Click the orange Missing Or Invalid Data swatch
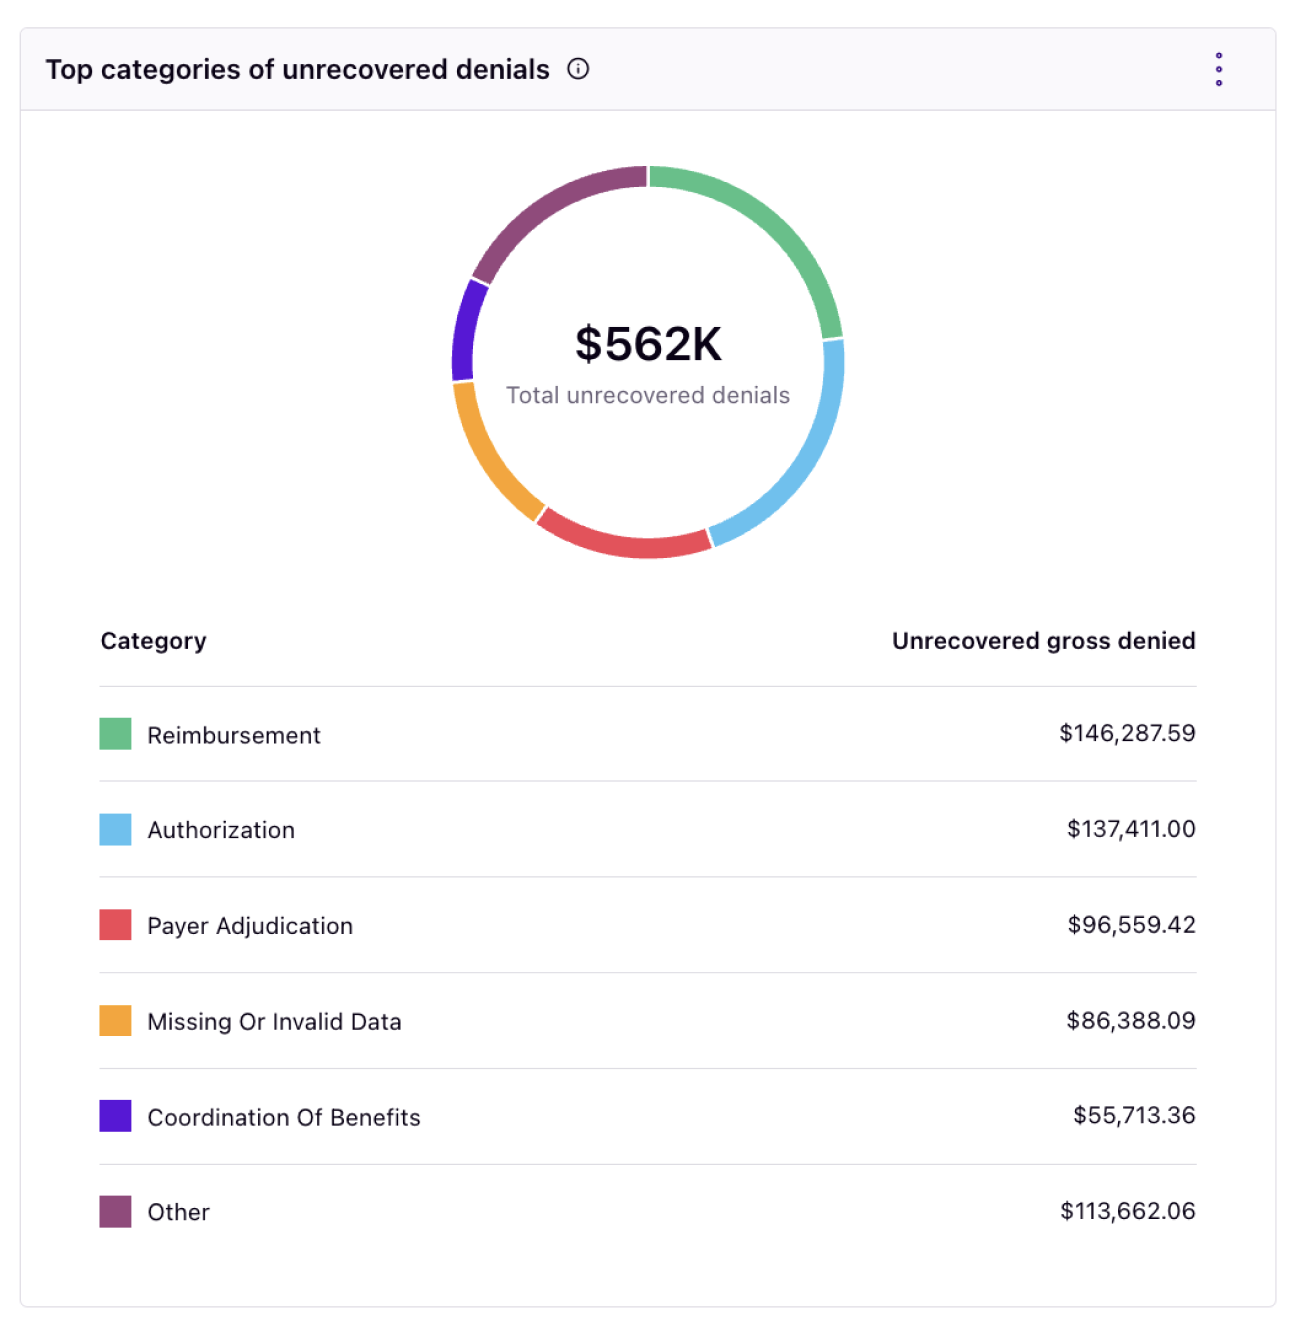The width and height of the screenshot is (1298, 1324). point(115,1020)
